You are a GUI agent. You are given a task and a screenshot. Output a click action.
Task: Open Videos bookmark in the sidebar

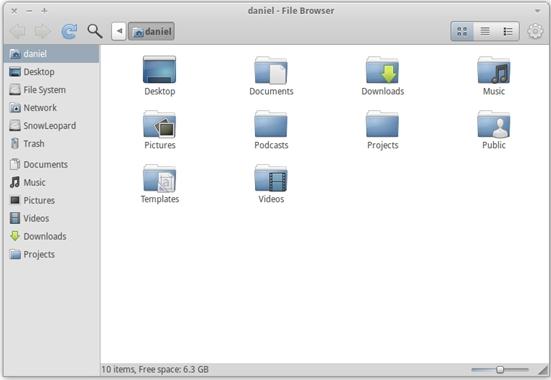(52, 218)
